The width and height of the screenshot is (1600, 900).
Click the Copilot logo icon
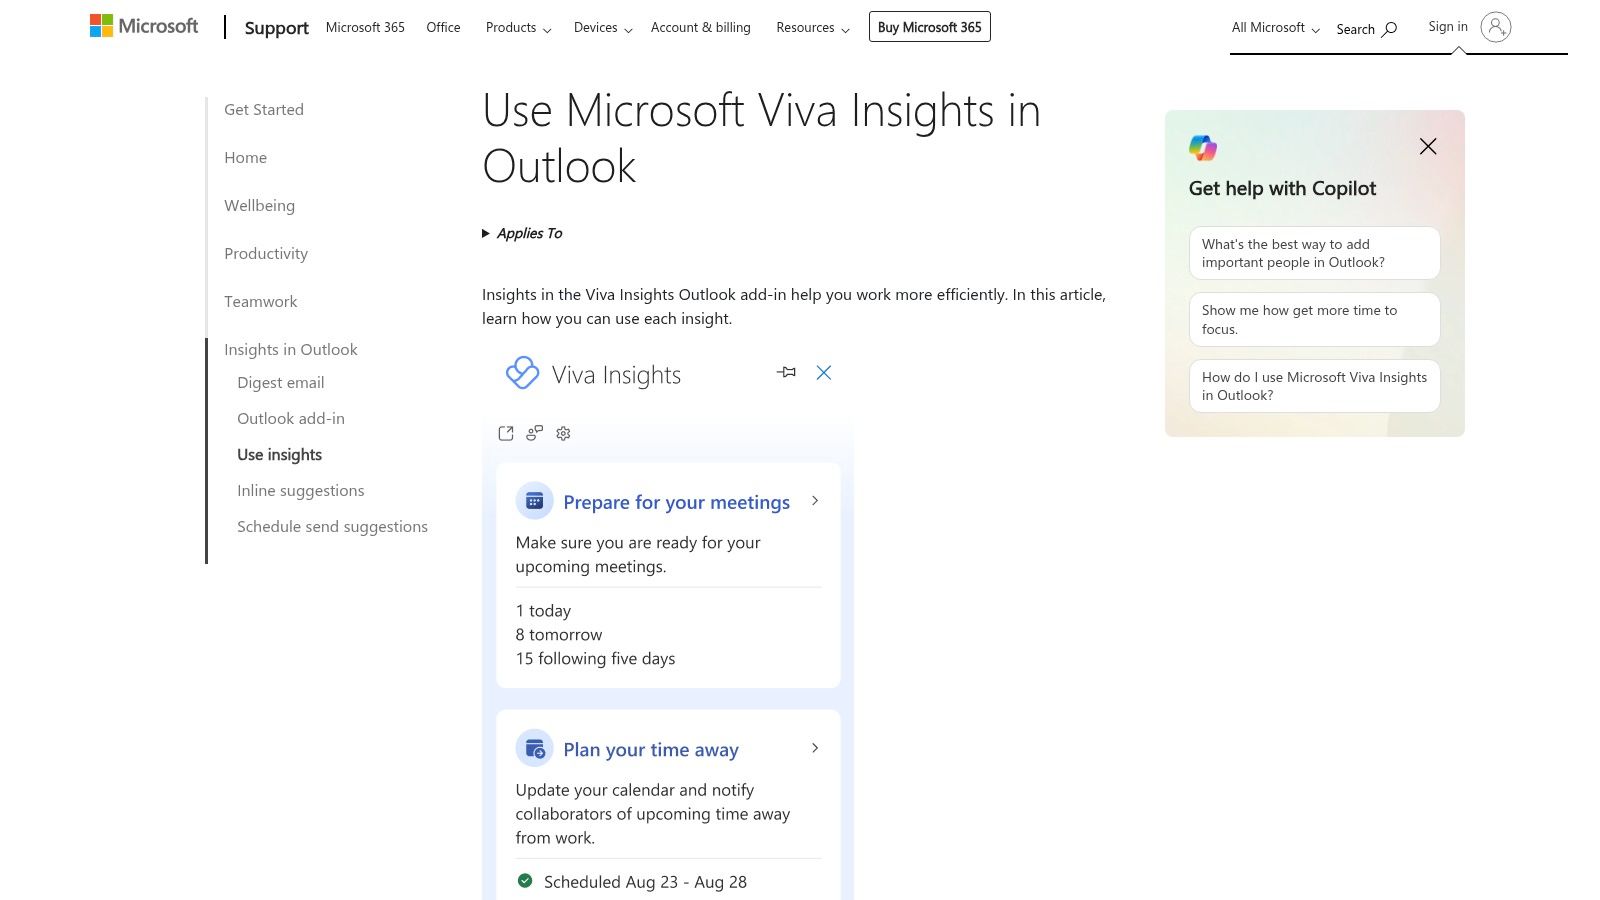(1203, 148)
